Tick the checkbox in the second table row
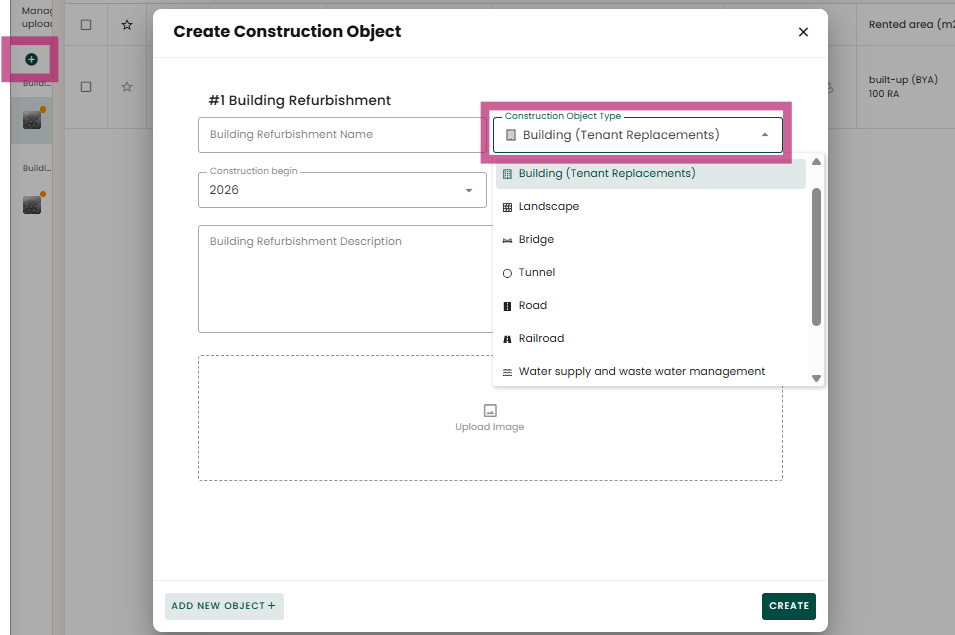The height and width of the screenshot is (635, 955). [x=86, y=87]
